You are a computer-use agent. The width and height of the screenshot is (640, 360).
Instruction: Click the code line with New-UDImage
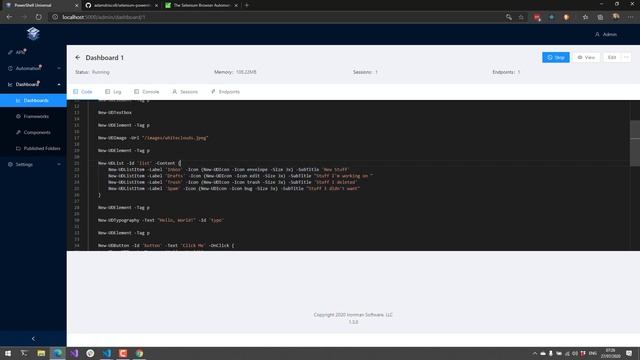[x=153, y=138]
